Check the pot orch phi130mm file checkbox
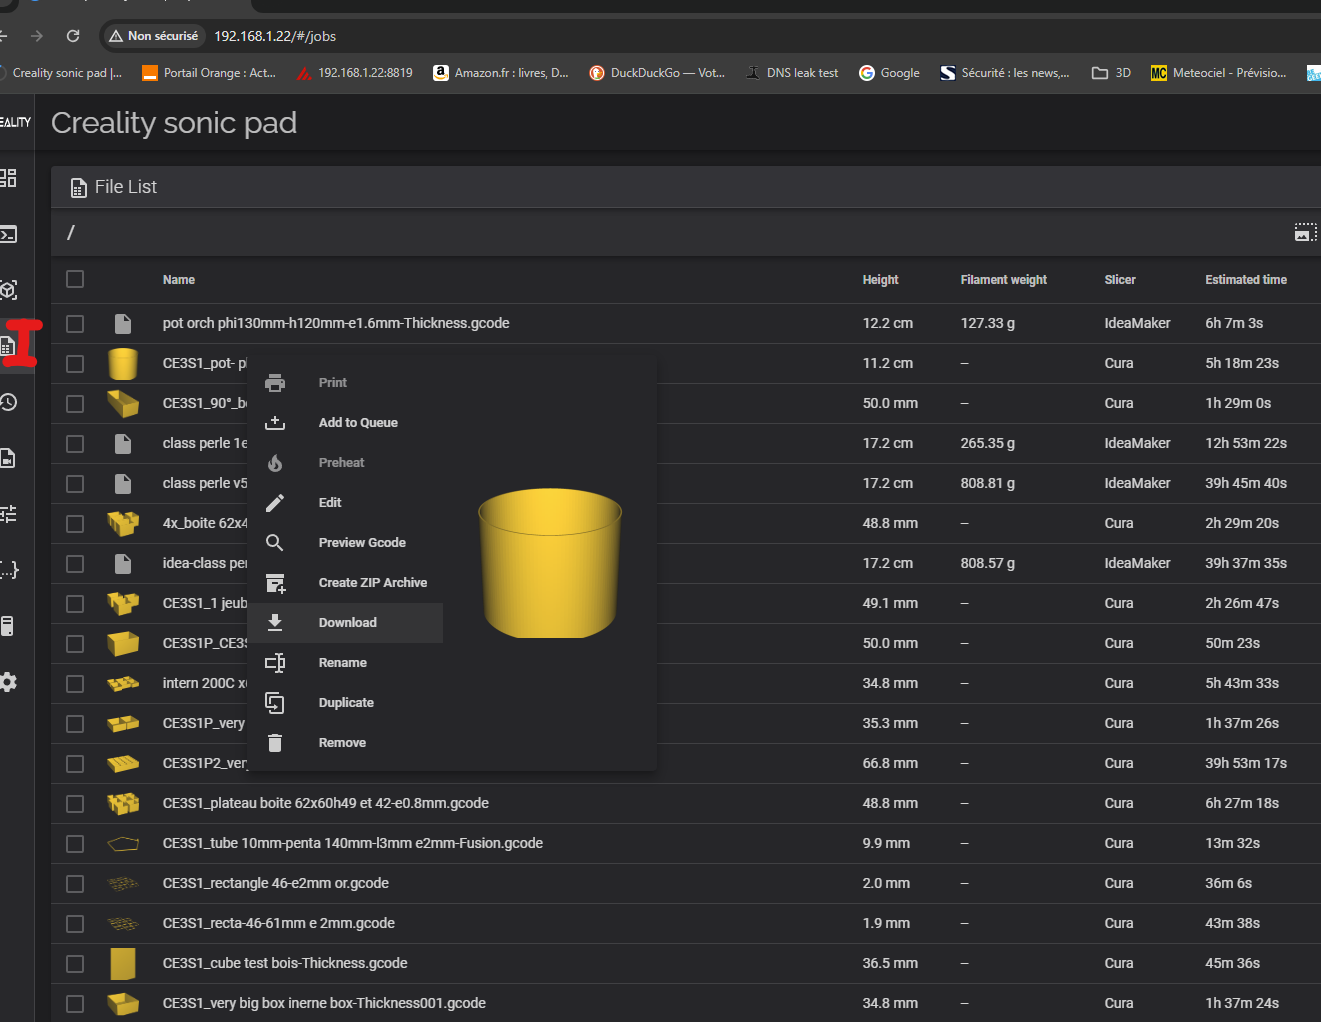The height and width of the screenshot is (1022, 1321). coord(75,323)
